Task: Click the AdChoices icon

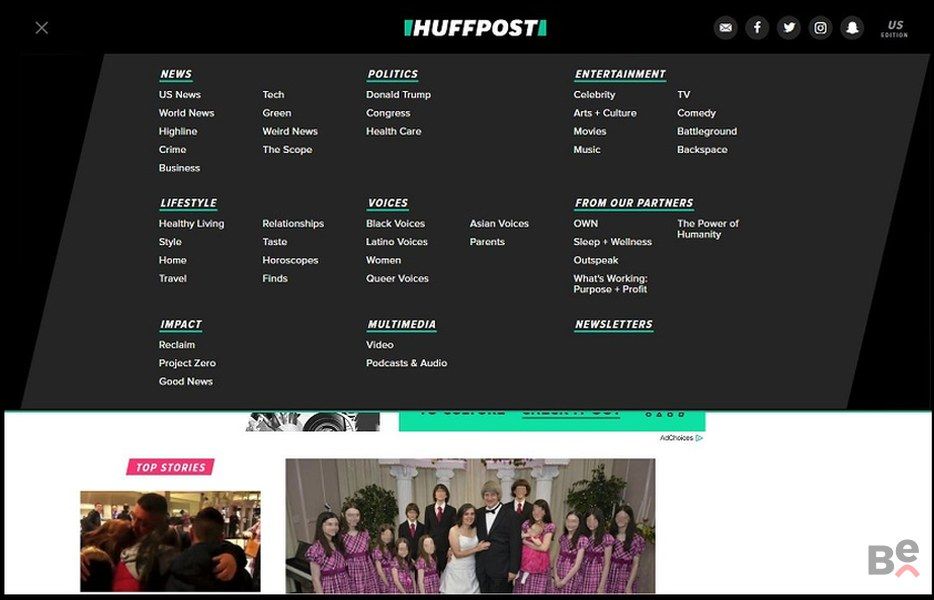Action: point(699,438)
